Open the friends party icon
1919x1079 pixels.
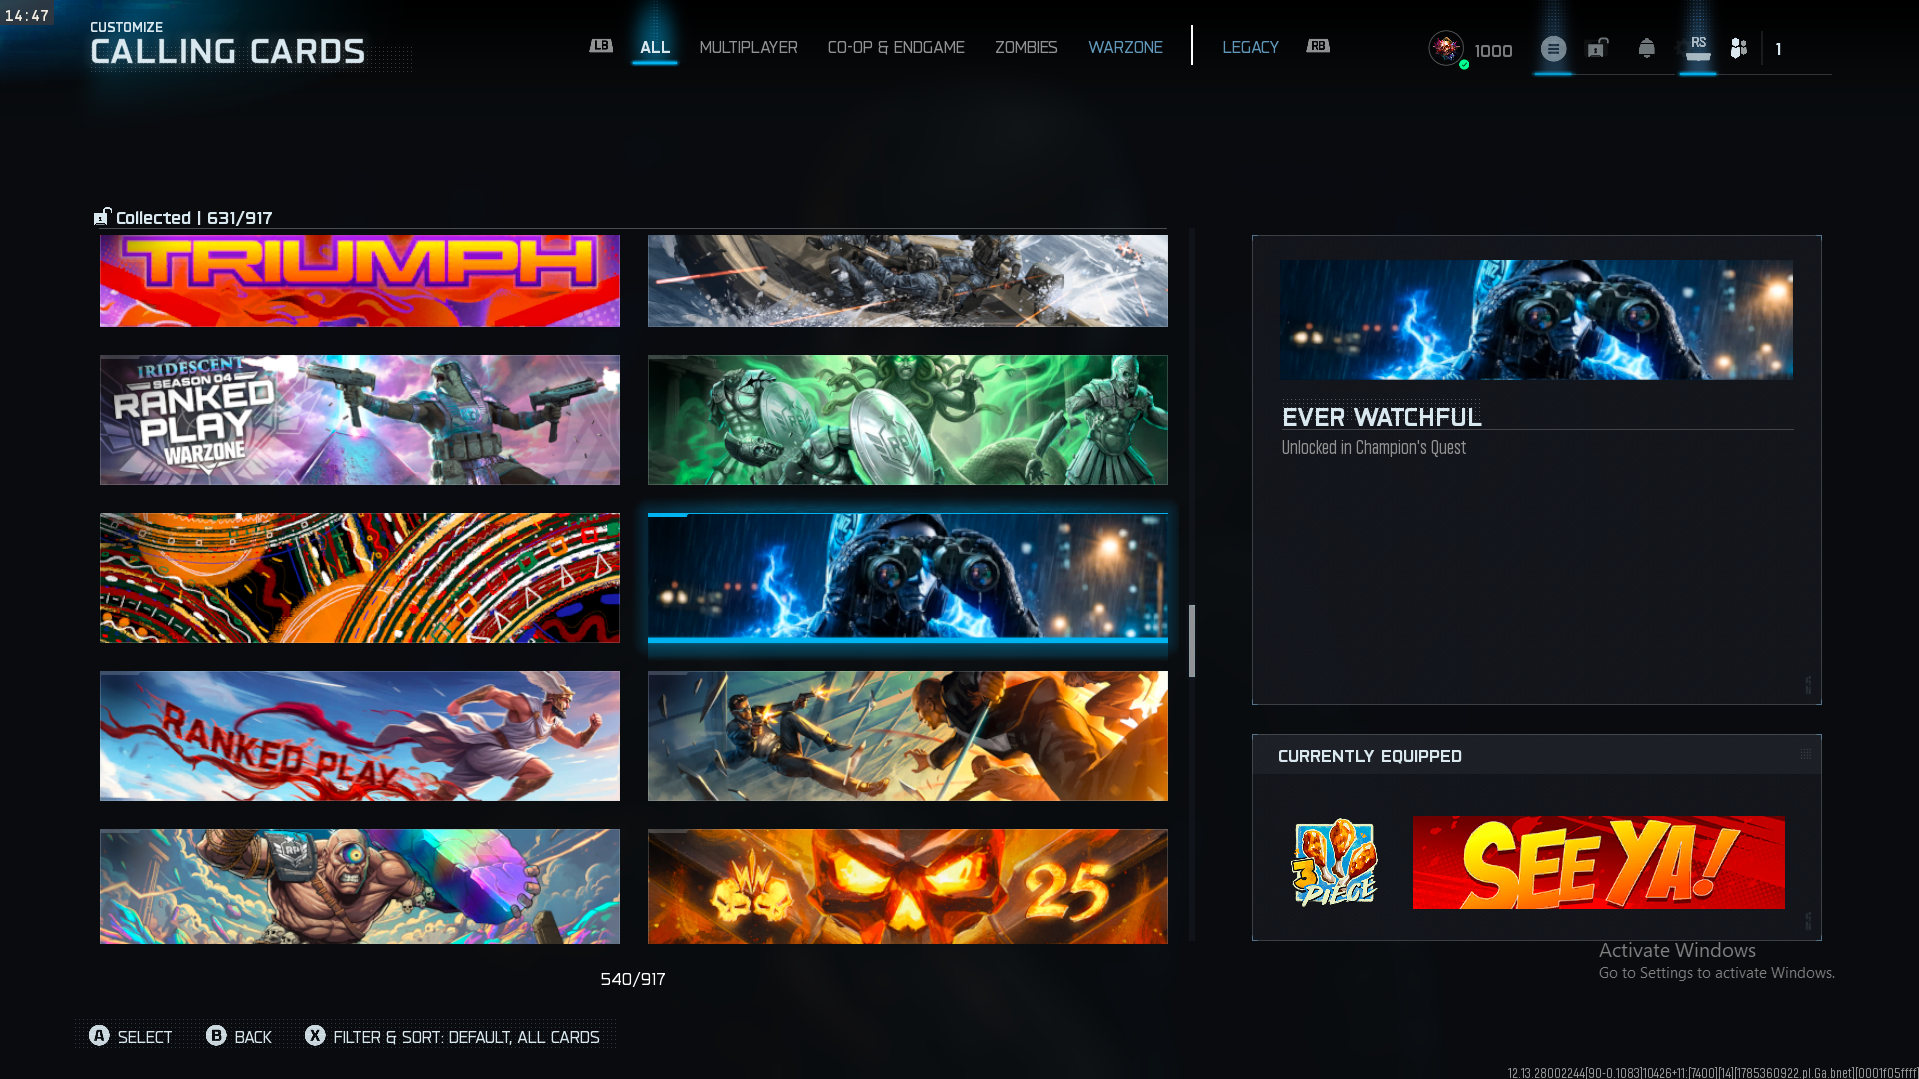tap(1739, 48)
